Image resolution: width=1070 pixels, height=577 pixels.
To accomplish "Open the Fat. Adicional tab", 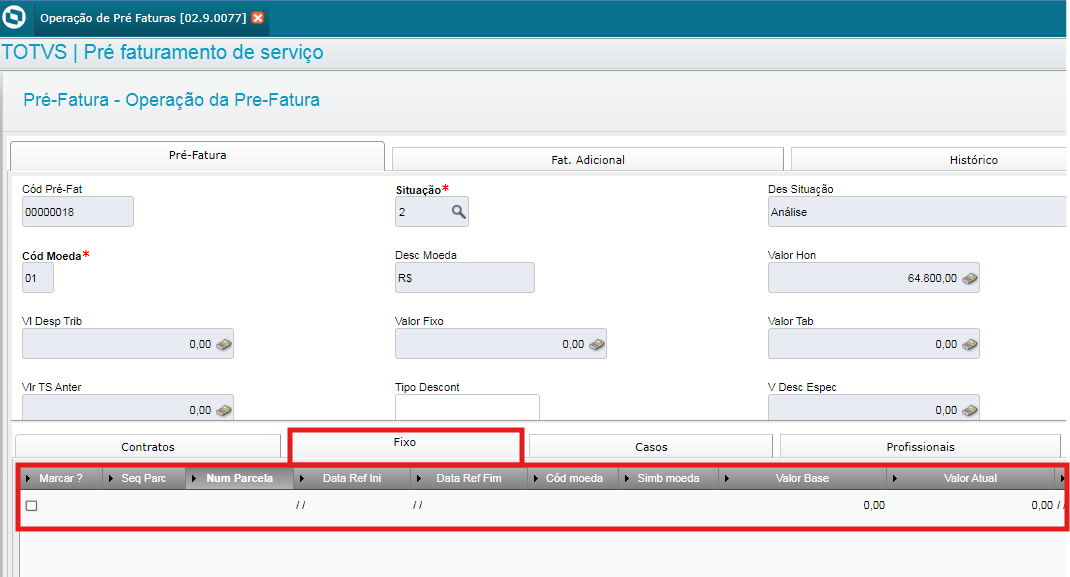I will coord(588,160).
